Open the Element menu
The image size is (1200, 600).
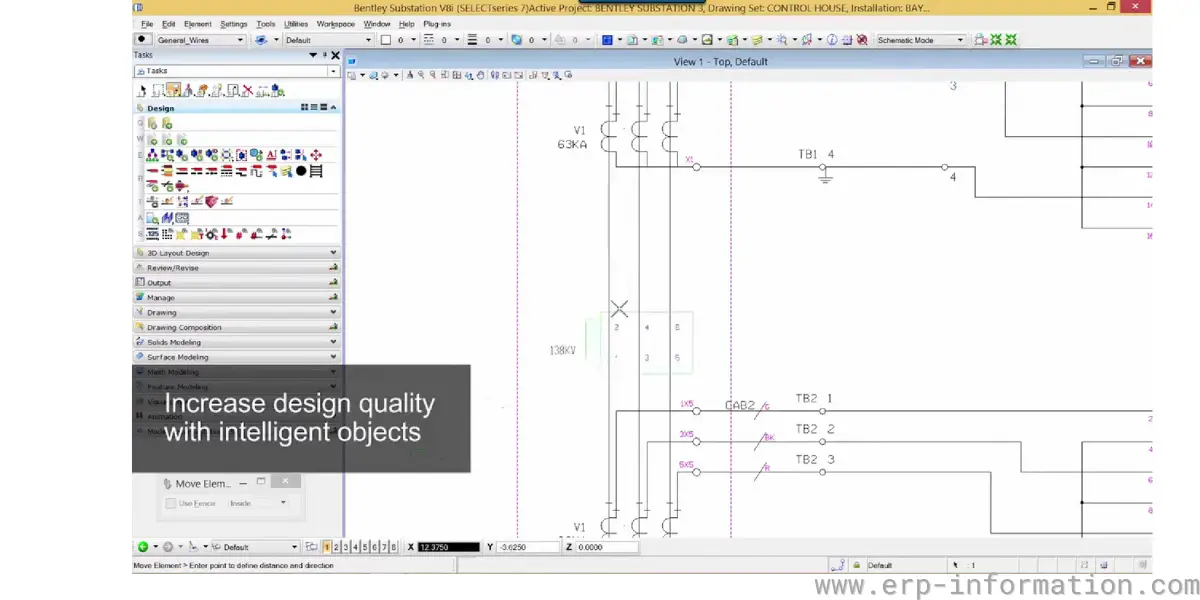[197, 23]
